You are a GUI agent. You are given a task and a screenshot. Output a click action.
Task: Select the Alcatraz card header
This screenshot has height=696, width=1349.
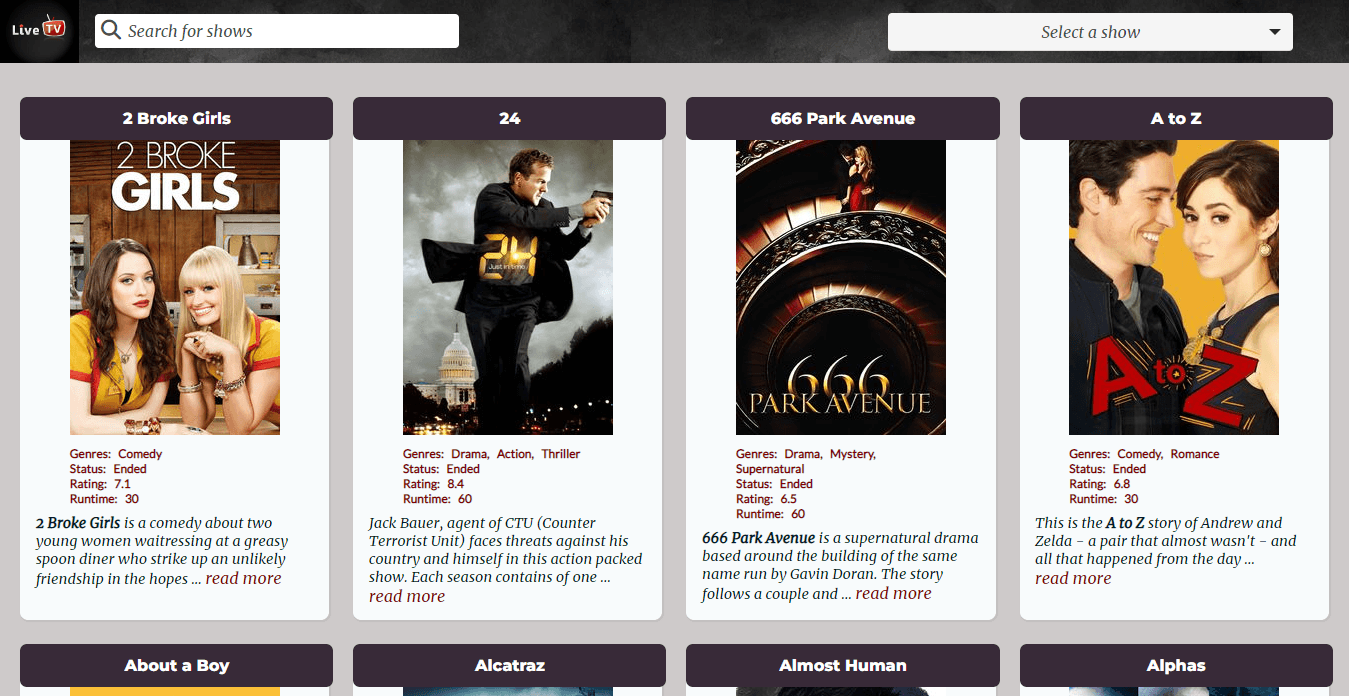[509, 665]
